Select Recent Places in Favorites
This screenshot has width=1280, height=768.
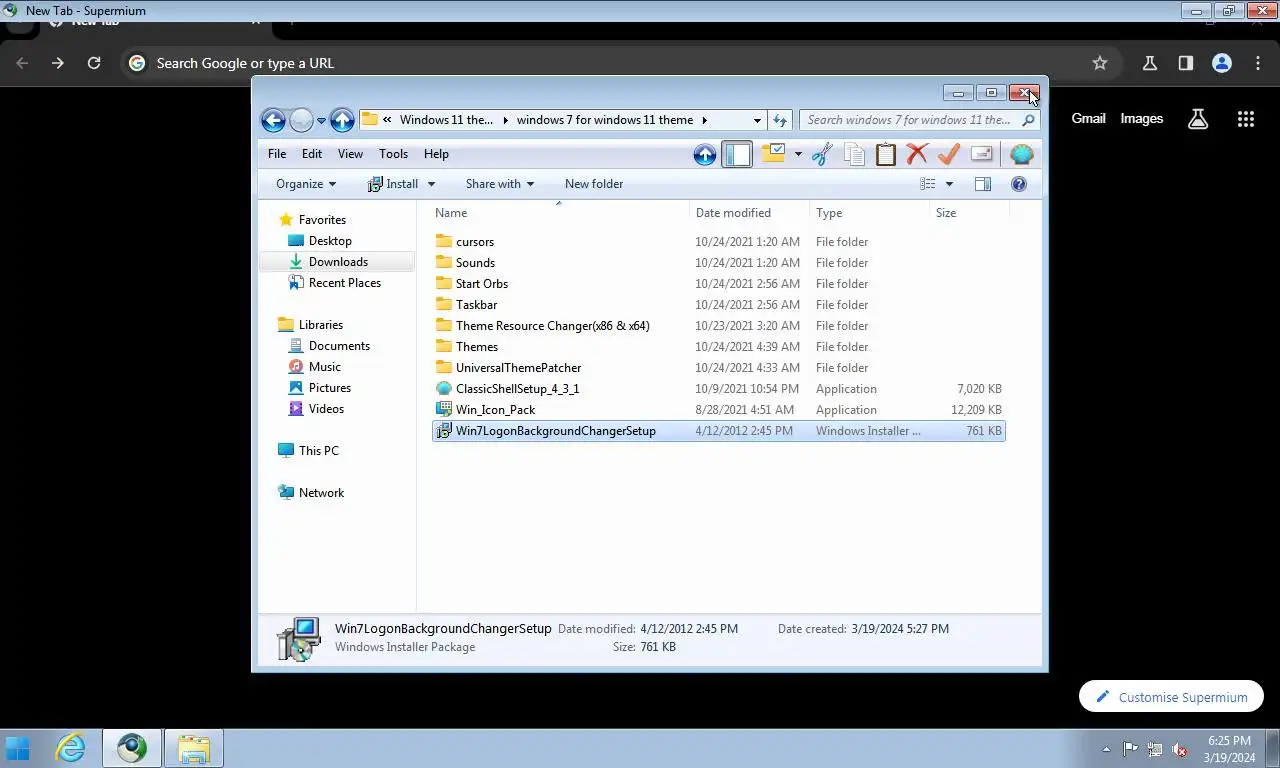345,283
